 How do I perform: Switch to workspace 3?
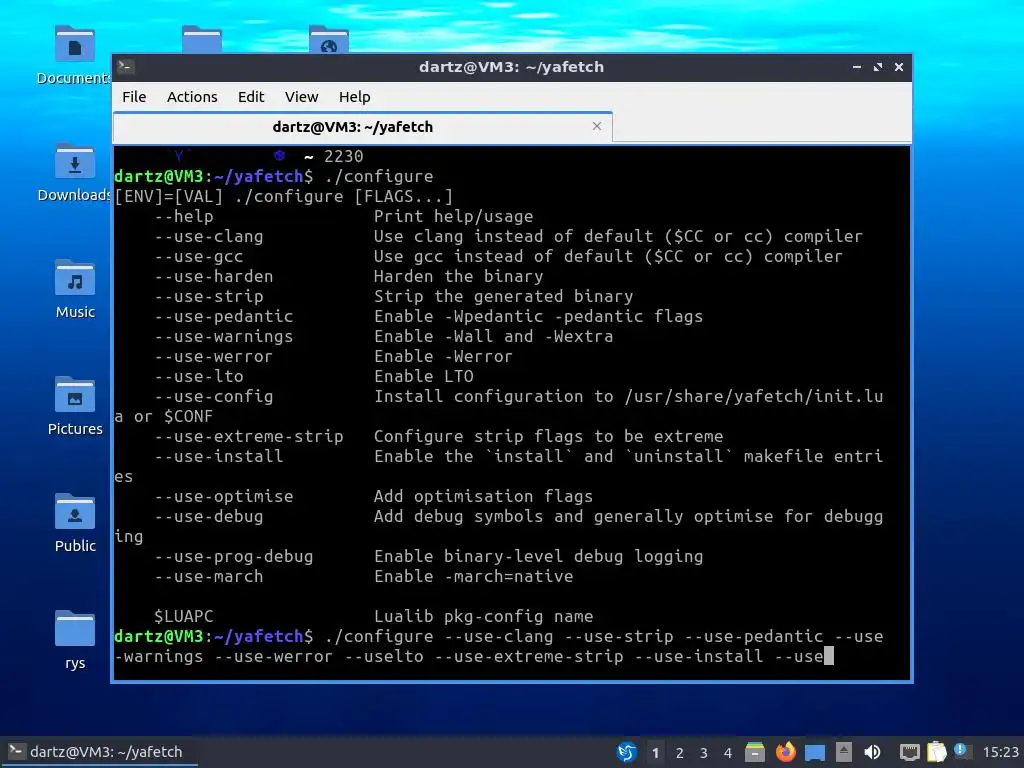pos(704,752)
